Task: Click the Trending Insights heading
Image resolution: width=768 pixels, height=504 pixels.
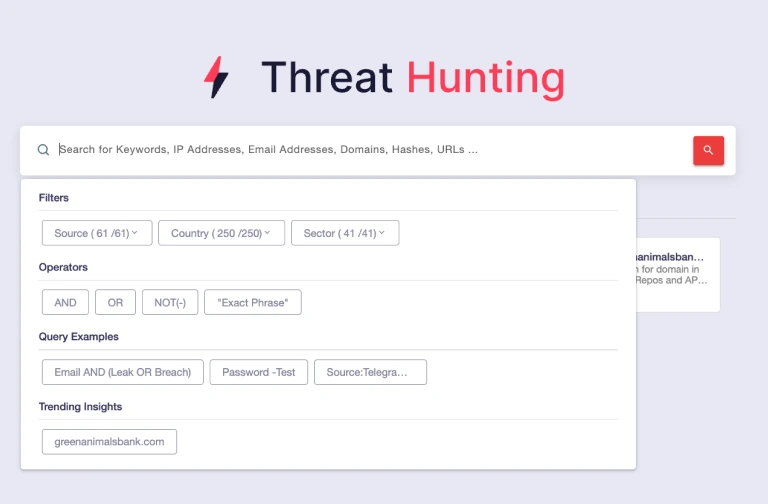Action: pyautogui.click(x=80, y=407)
